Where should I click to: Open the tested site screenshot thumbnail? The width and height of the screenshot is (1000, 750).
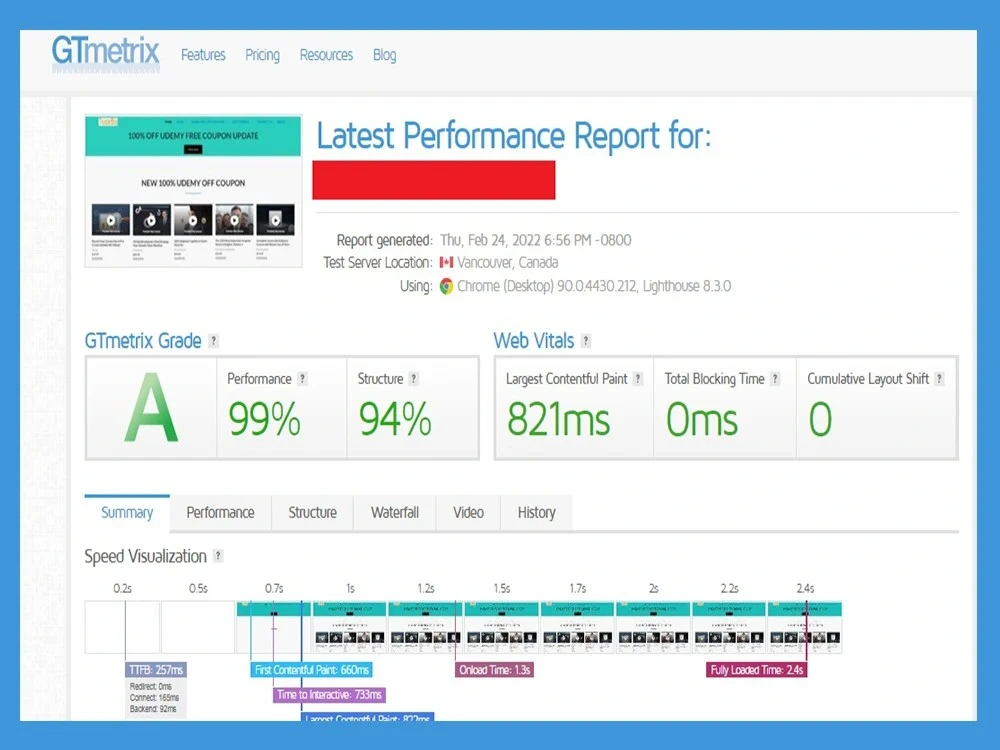tap(193, 191)
